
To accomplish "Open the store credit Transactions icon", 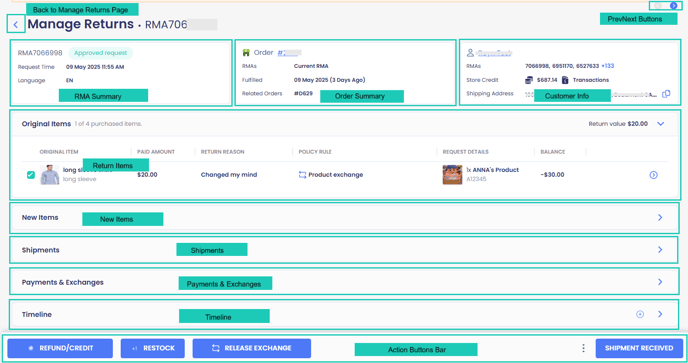I will 565,80.
